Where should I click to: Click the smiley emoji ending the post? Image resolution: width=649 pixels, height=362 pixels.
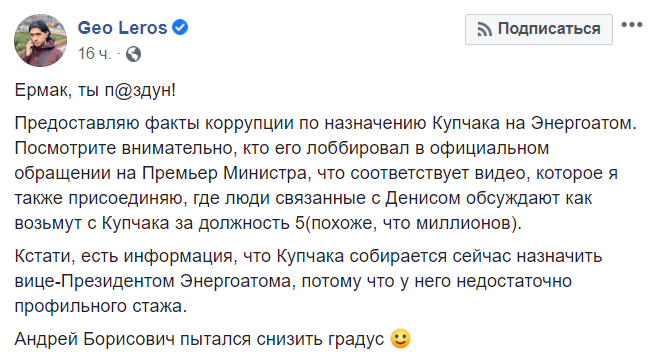[400, 339]
